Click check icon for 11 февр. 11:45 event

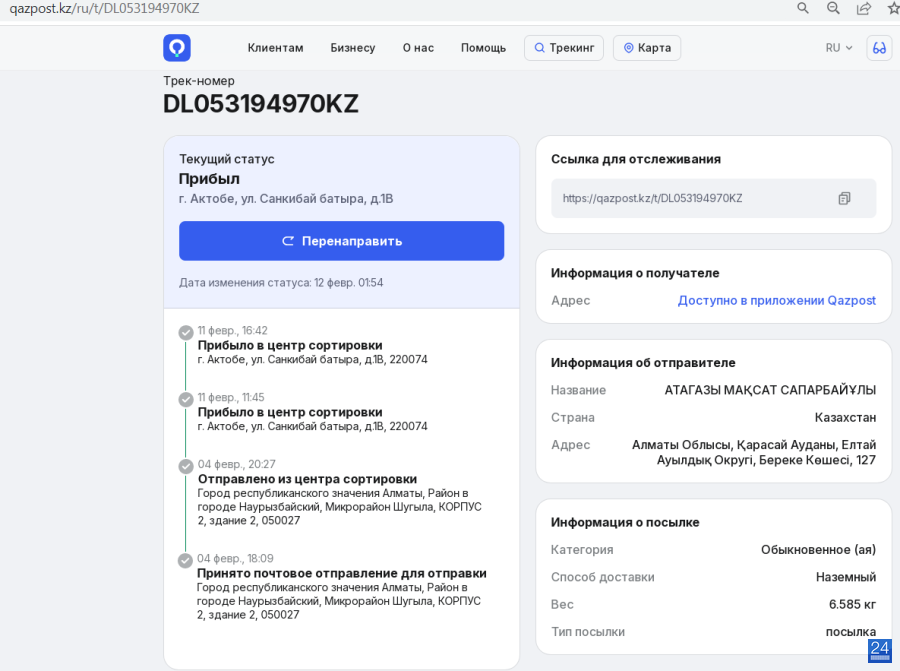[185, 400]
